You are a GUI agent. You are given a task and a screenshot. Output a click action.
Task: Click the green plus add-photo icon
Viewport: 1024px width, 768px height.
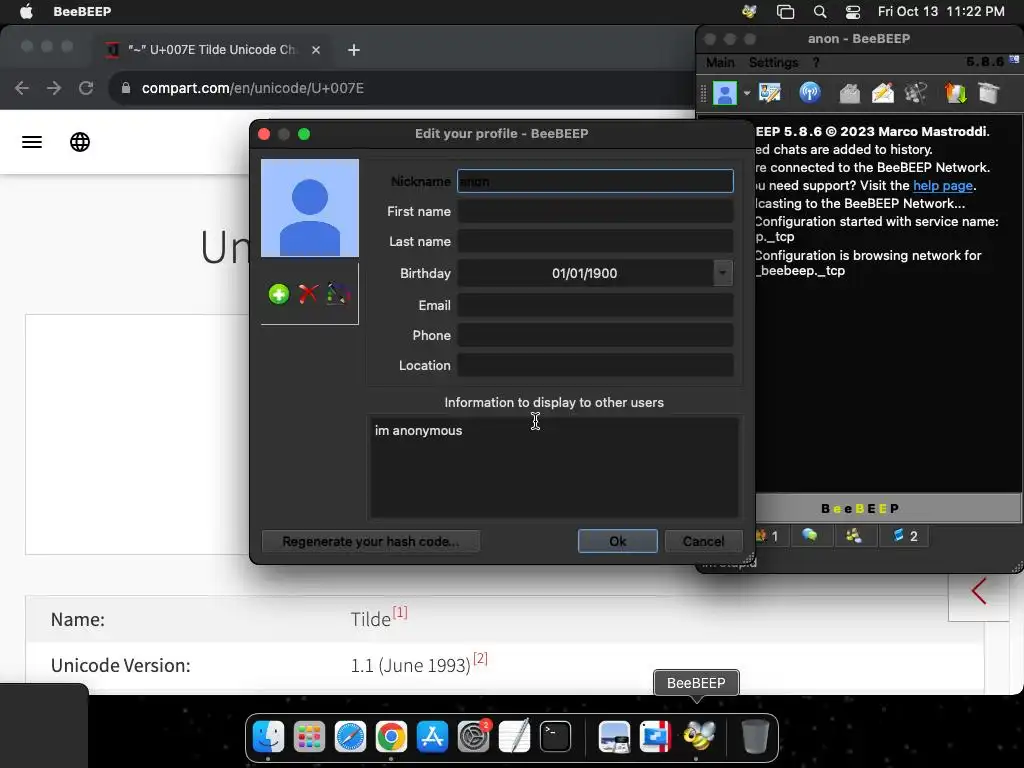pyautogui.click(x=279, y=294)
